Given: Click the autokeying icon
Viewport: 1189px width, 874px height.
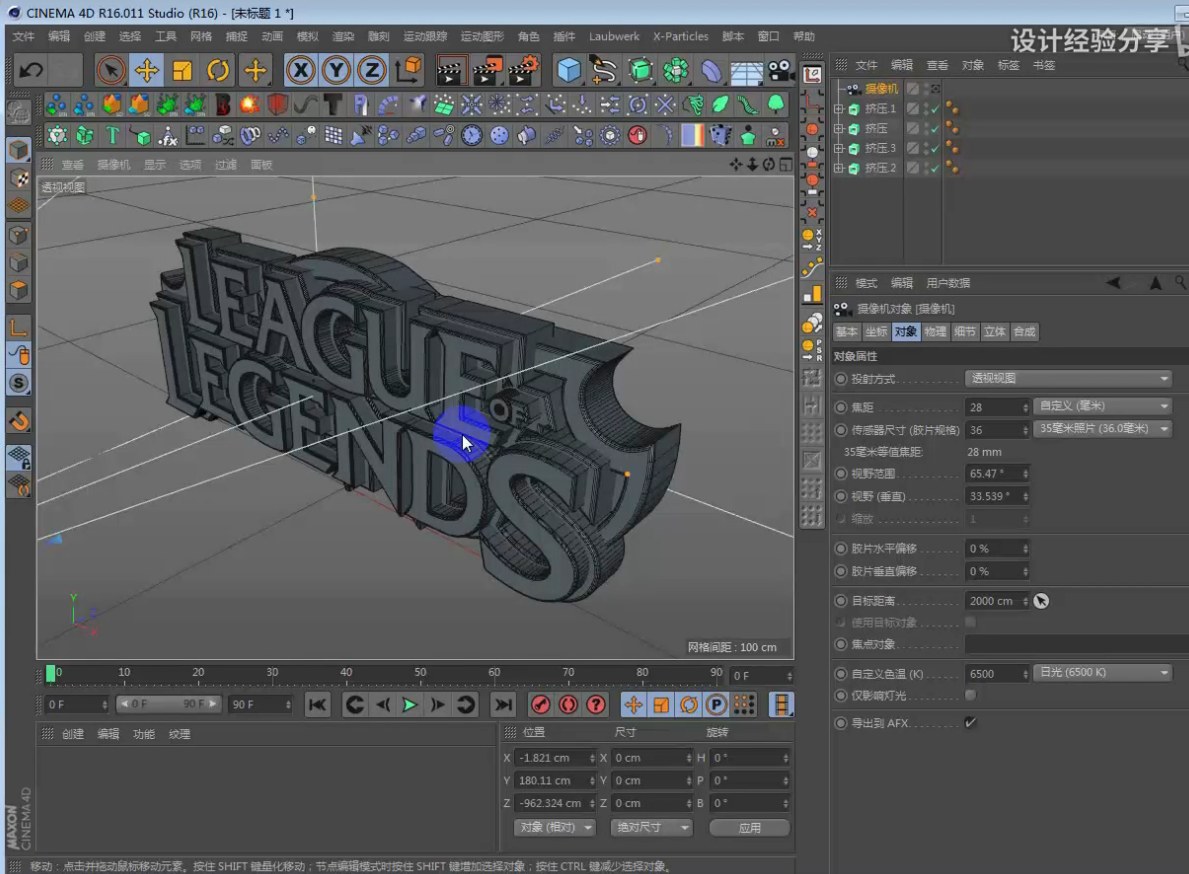Looking at the screenshot, I should click(568, 705).
